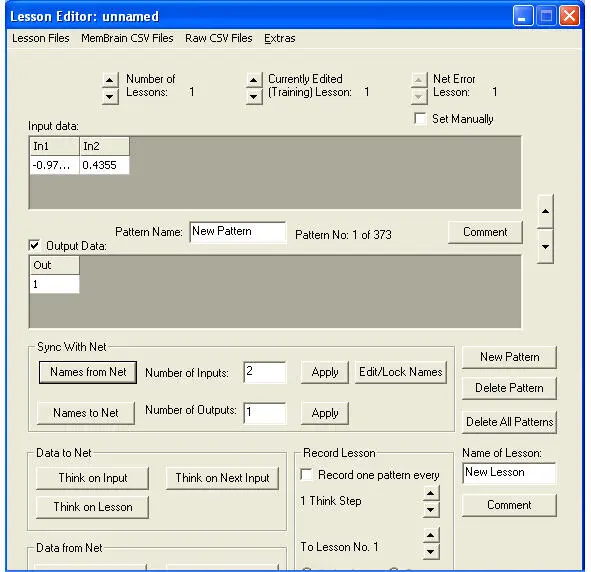
Task: Toggle Record one pattern every checkbox
Action: (x=306, y=474)
